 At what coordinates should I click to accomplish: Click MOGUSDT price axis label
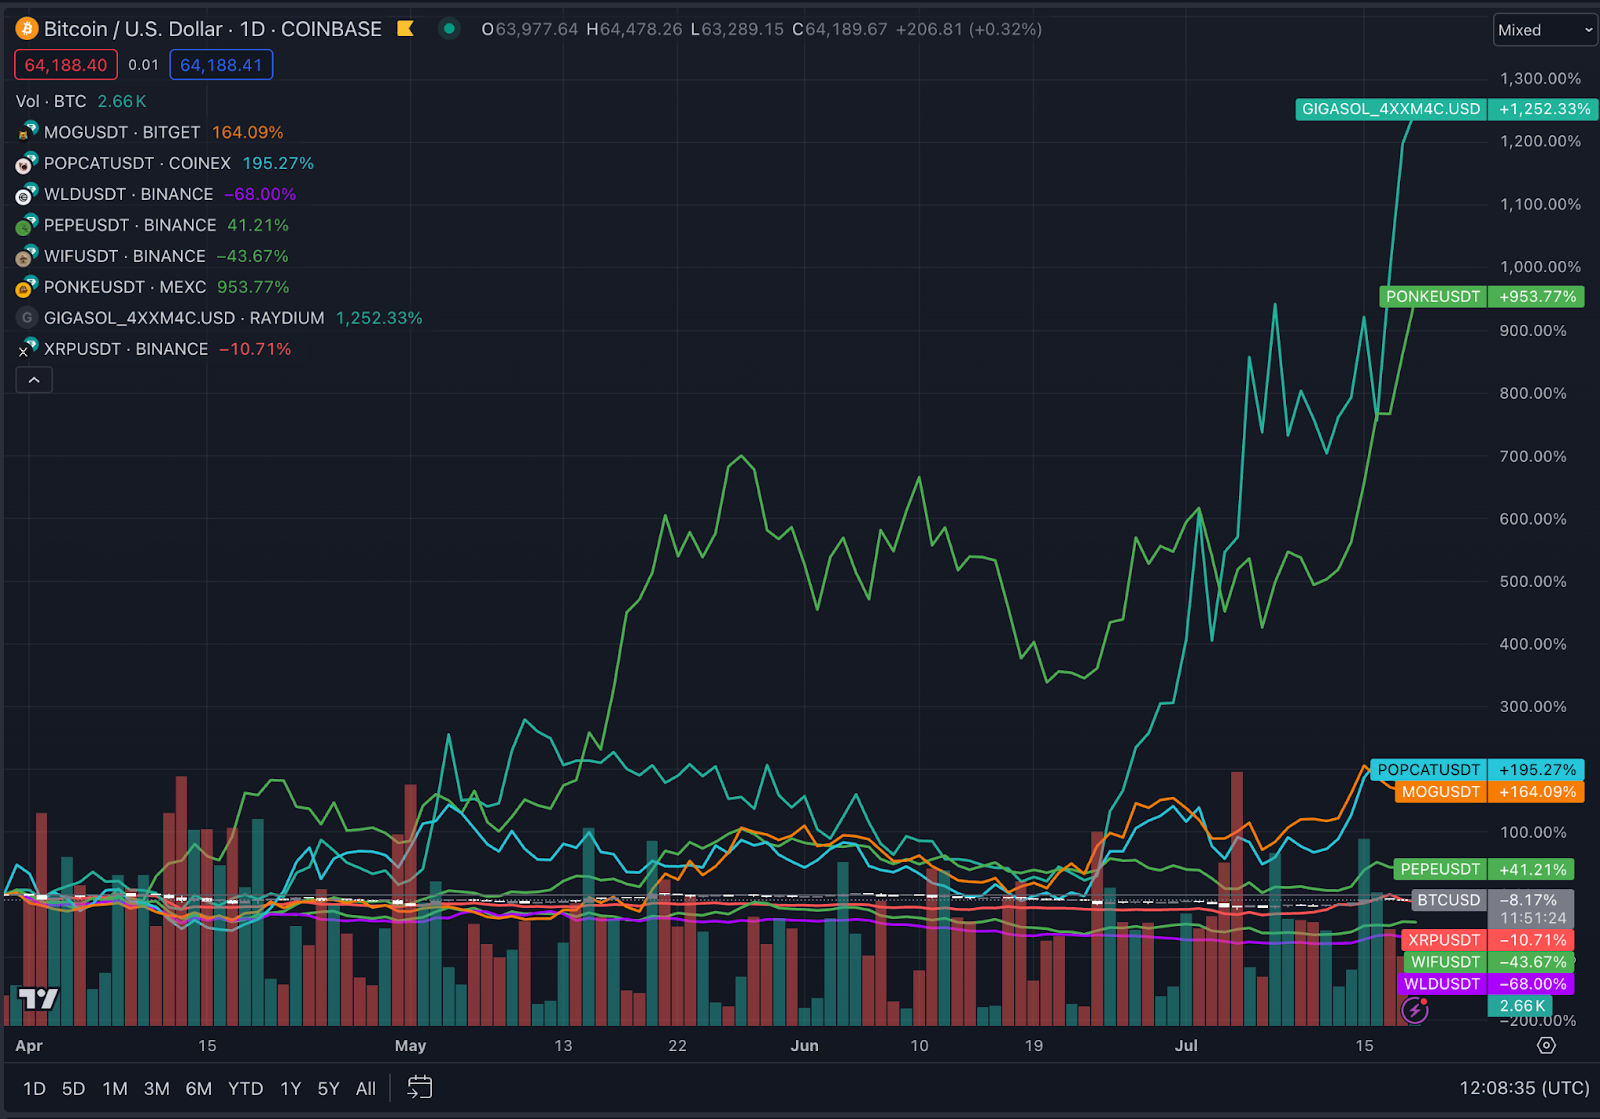point(1489,791)
